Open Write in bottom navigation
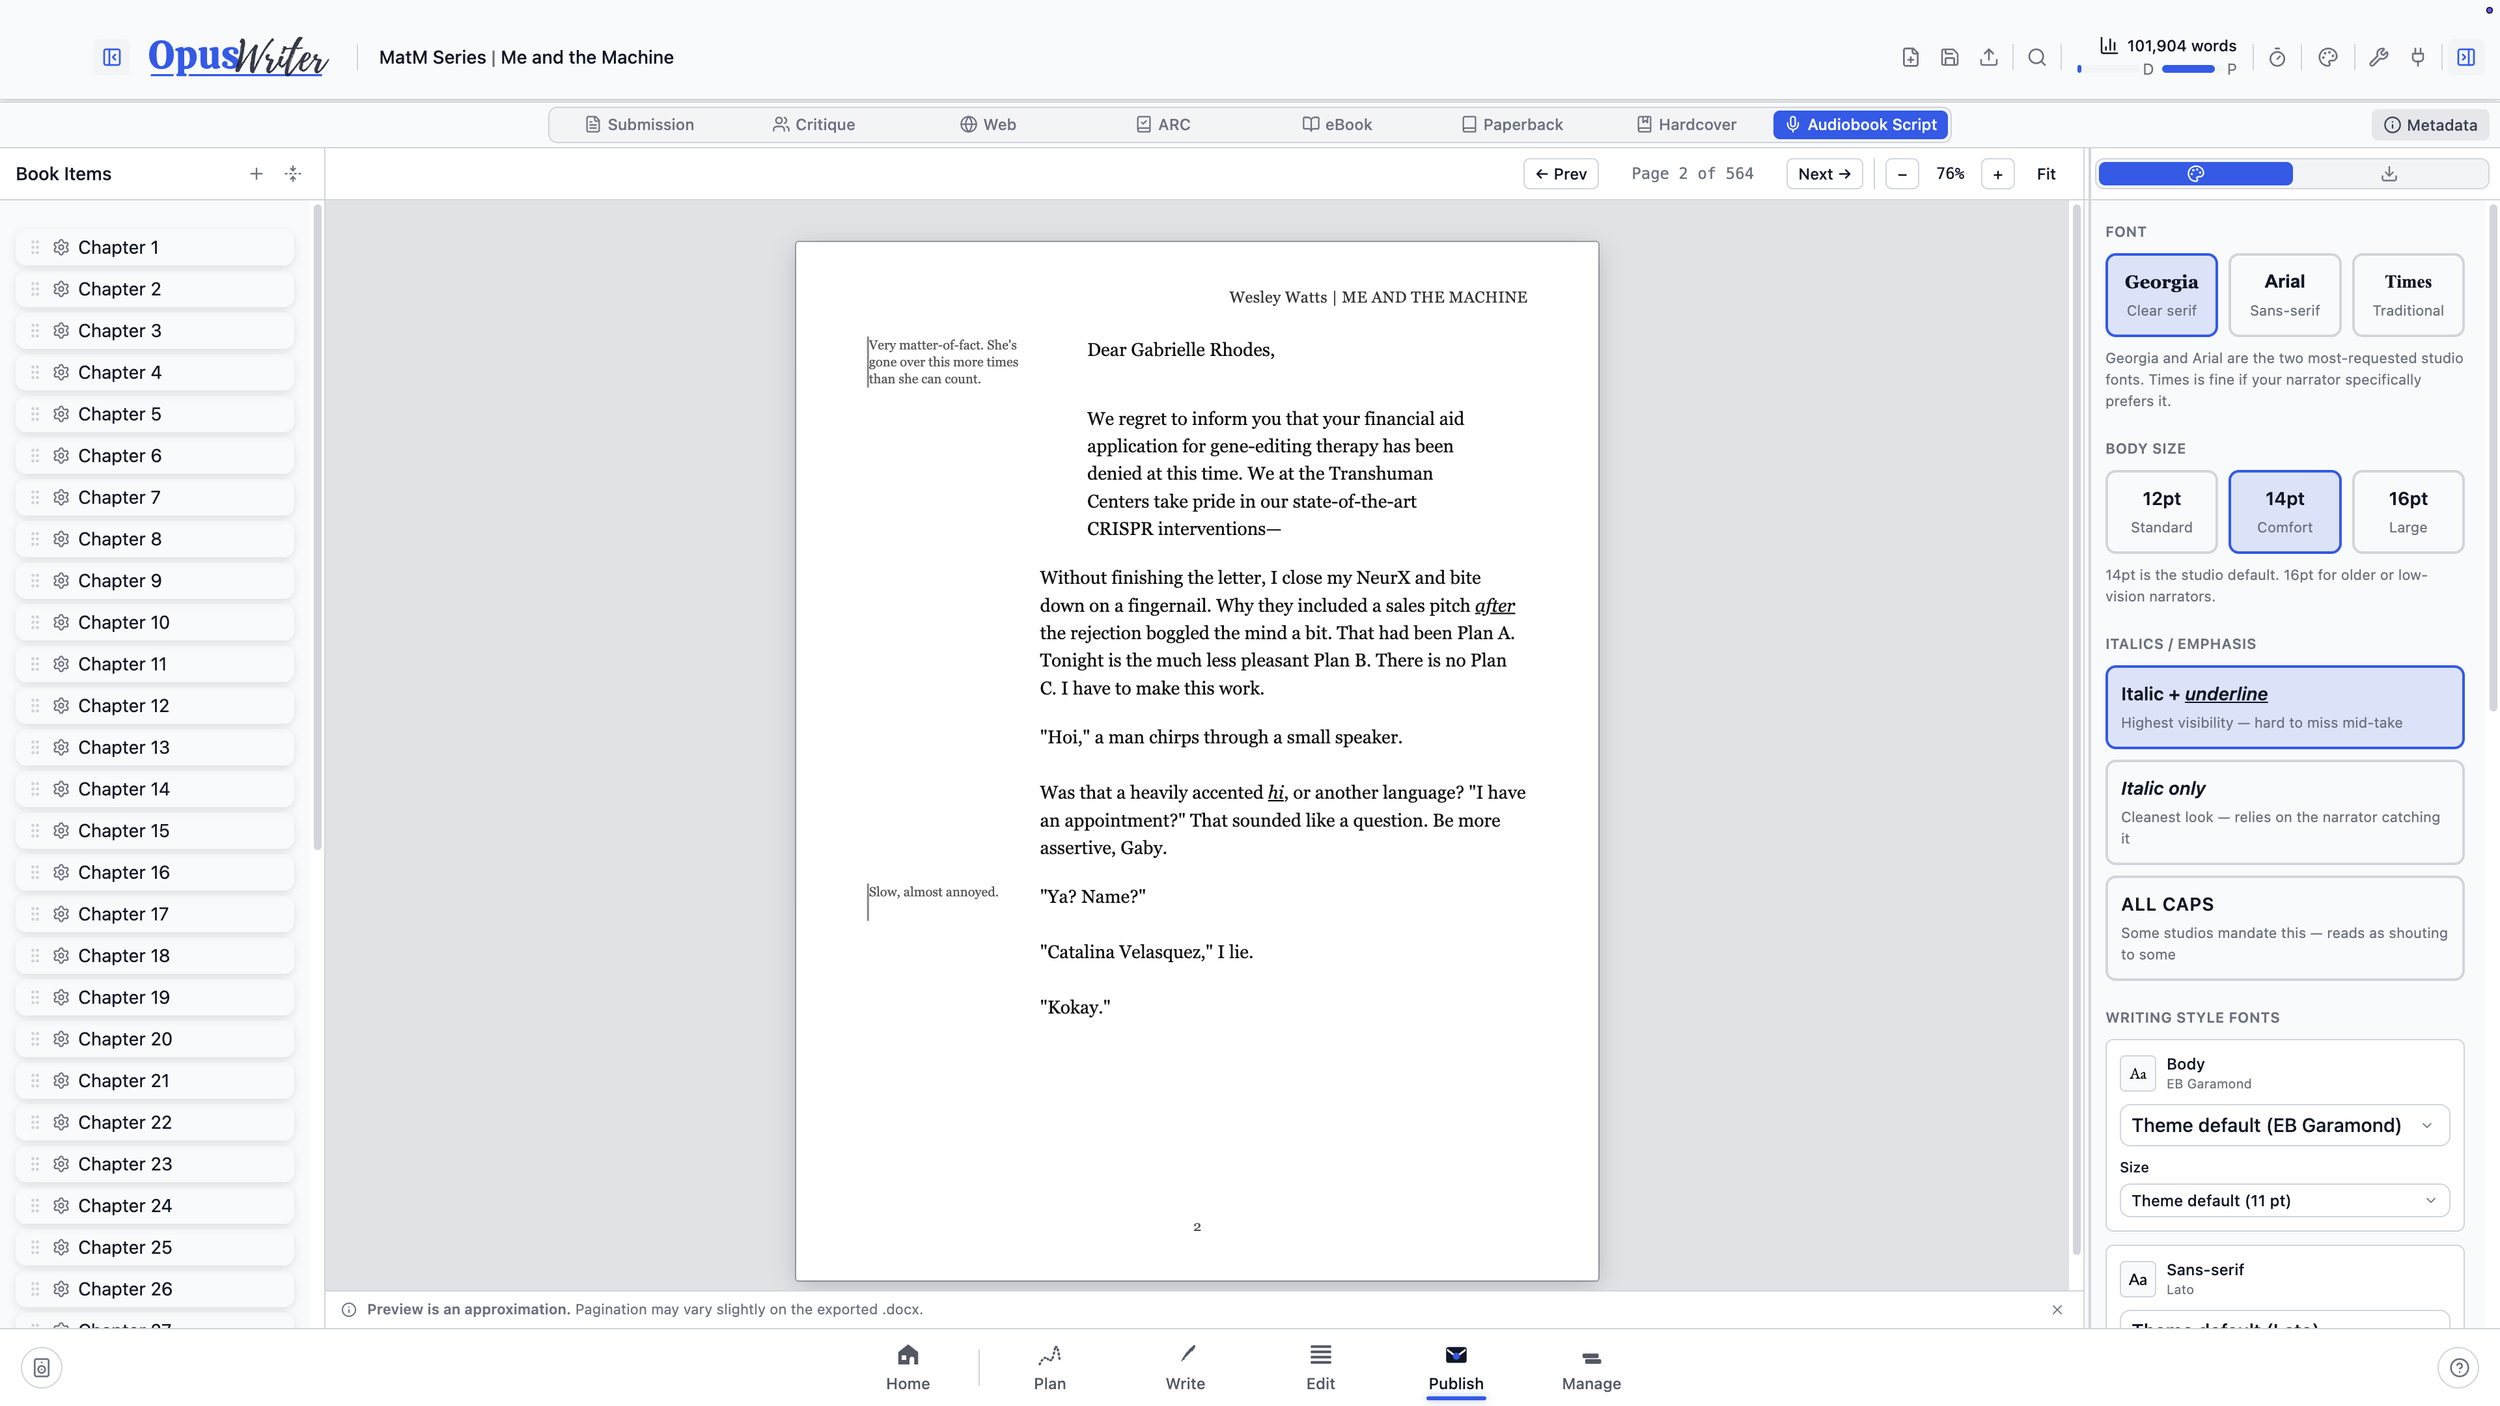 (x=1185, y=1367)
